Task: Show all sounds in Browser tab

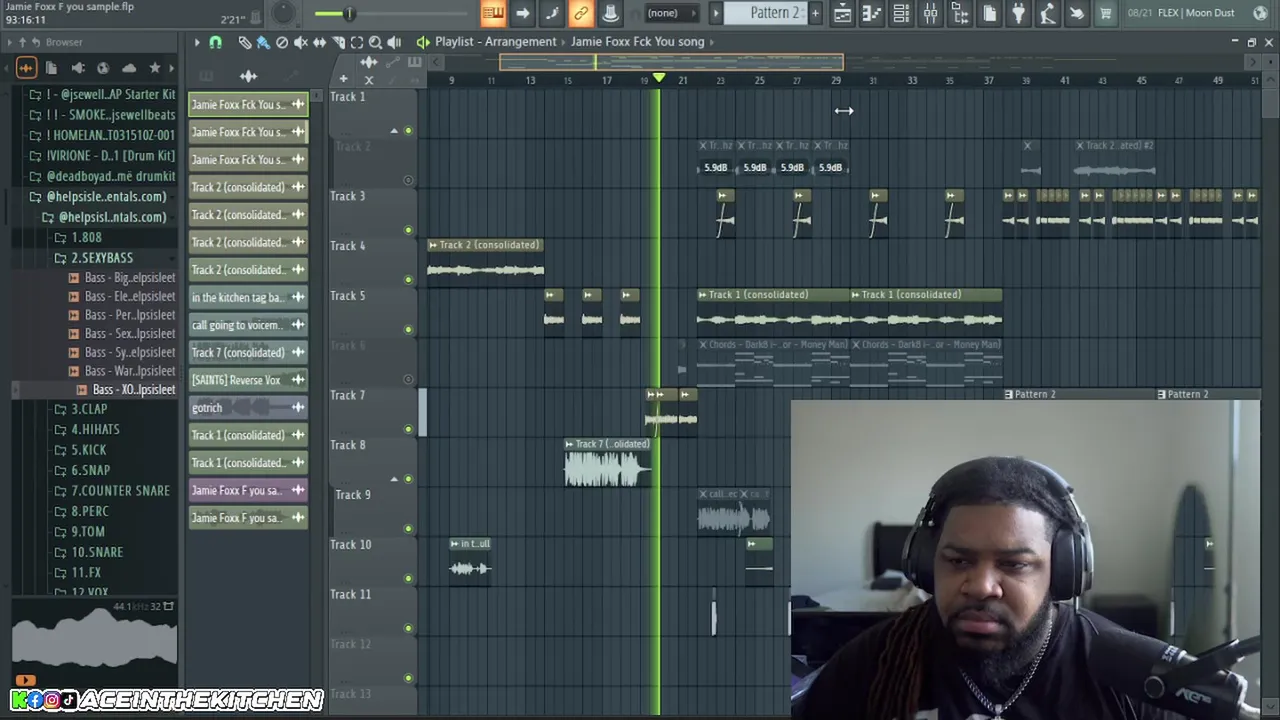Action: [26, 68]
